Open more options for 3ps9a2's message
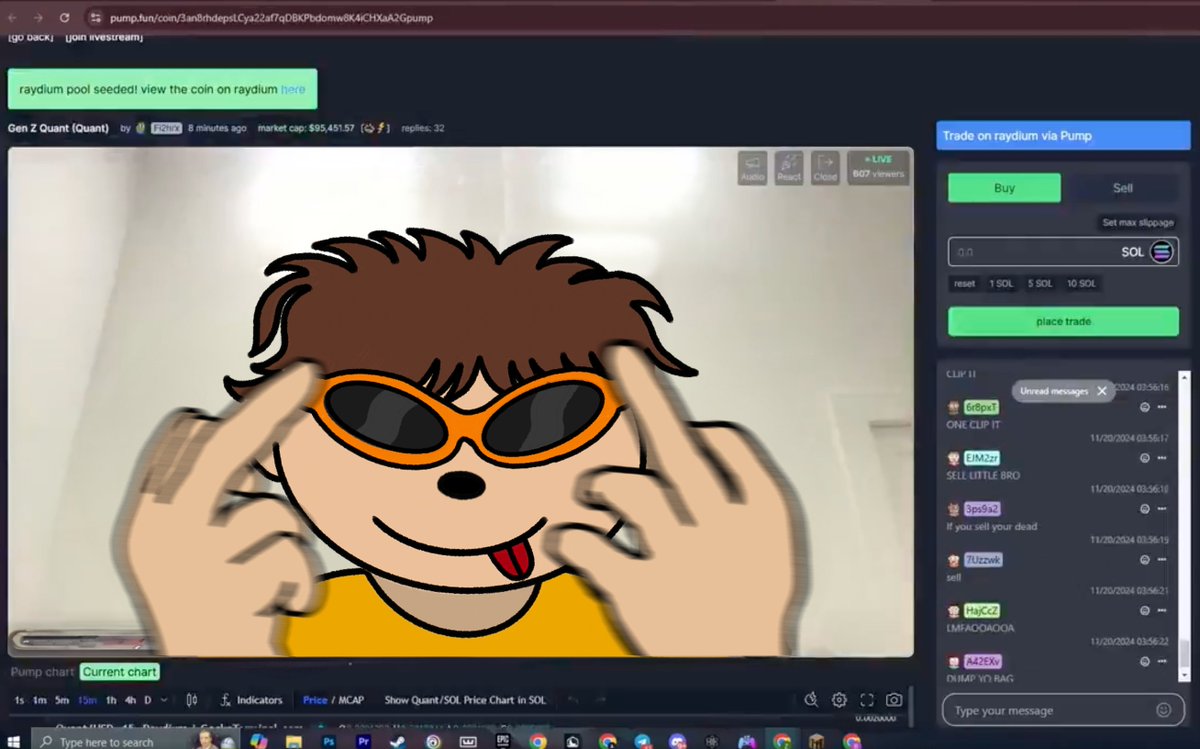1200x749 pixels. (x=1162, y=509)
